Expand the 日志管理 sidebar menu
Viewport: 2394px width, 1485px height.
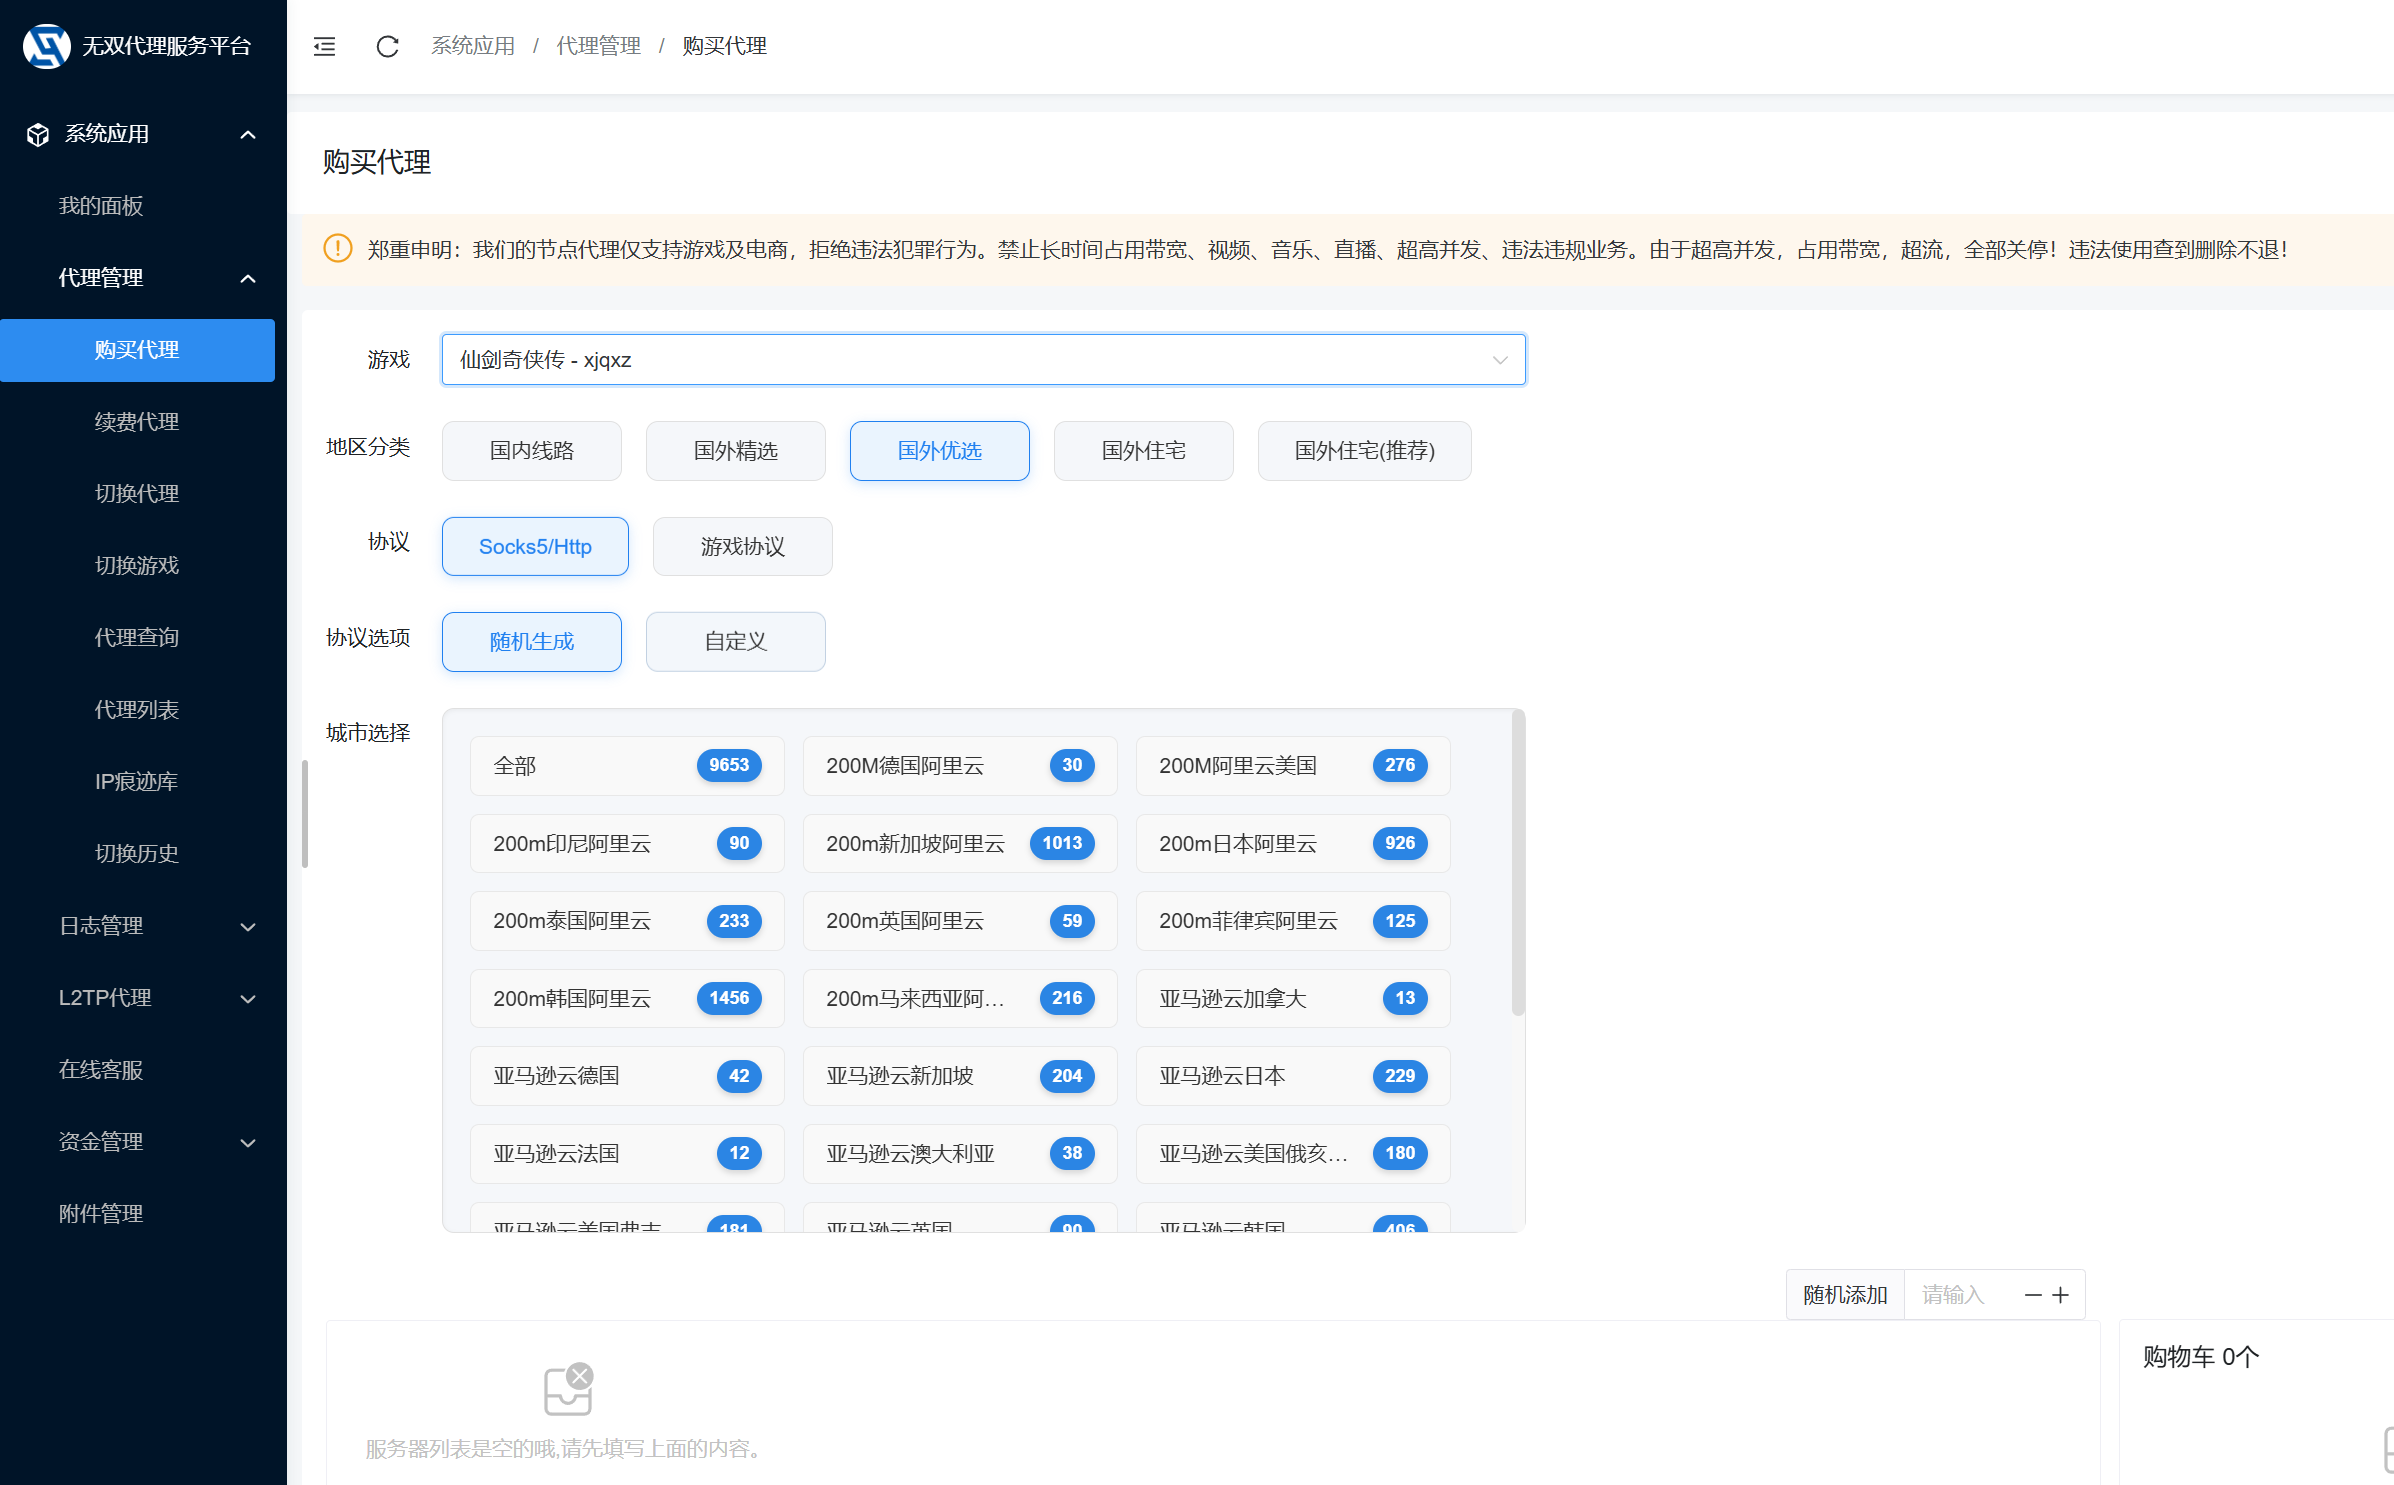click(x=157, y=926)
